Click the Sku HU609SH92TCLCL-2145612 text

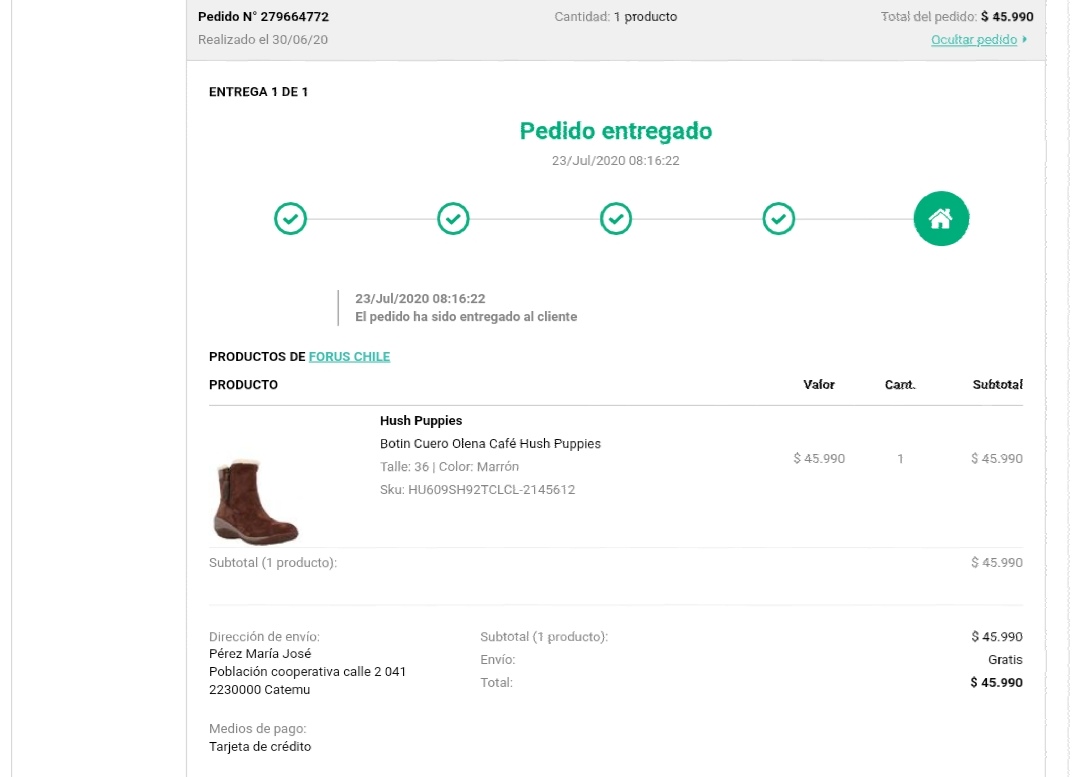point(477,490)
